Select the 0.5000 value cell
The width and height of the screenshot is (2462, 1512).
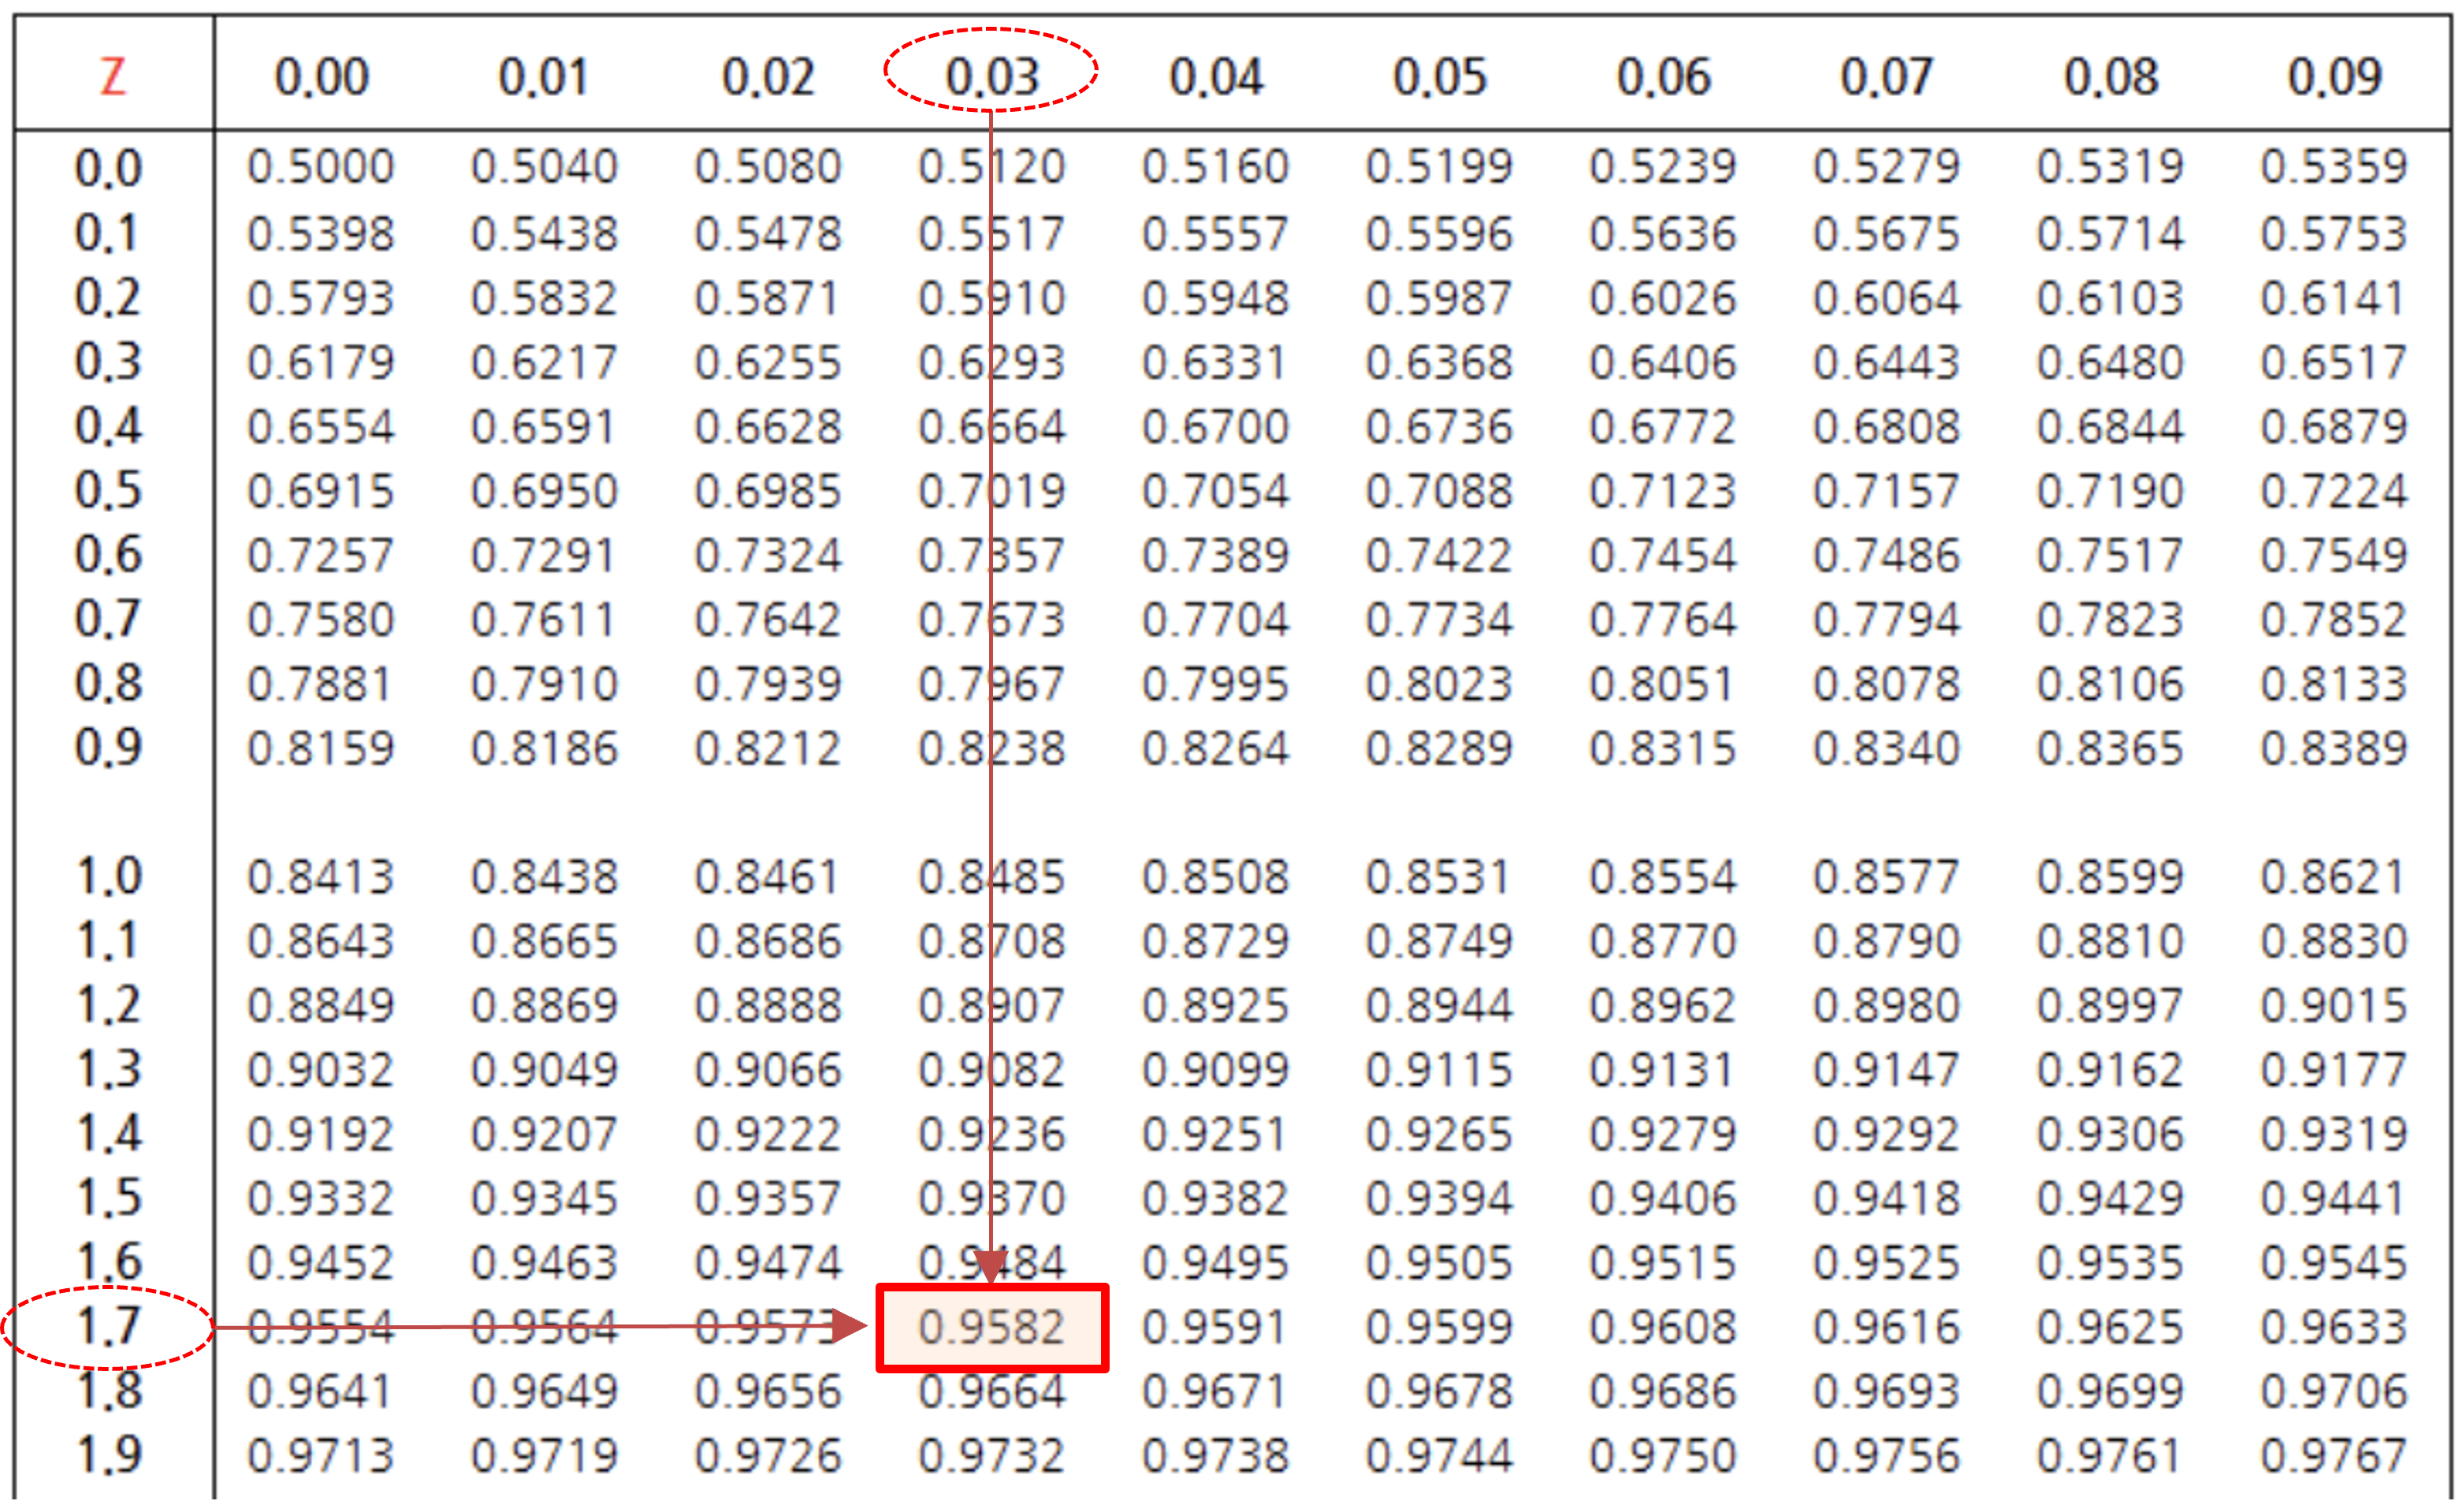[x=321, y=167]
